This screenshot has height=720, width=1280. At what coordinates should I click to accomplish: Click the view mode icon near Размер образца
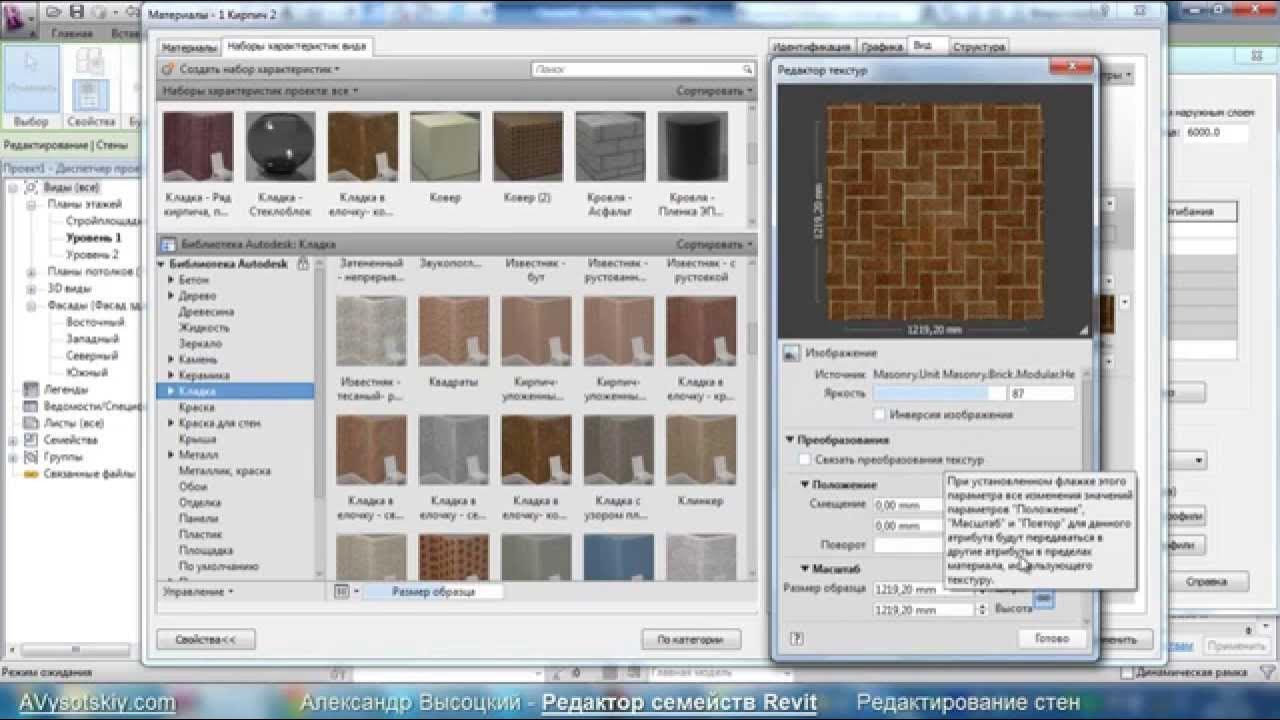pyautogui.click(x=341, y=591)
